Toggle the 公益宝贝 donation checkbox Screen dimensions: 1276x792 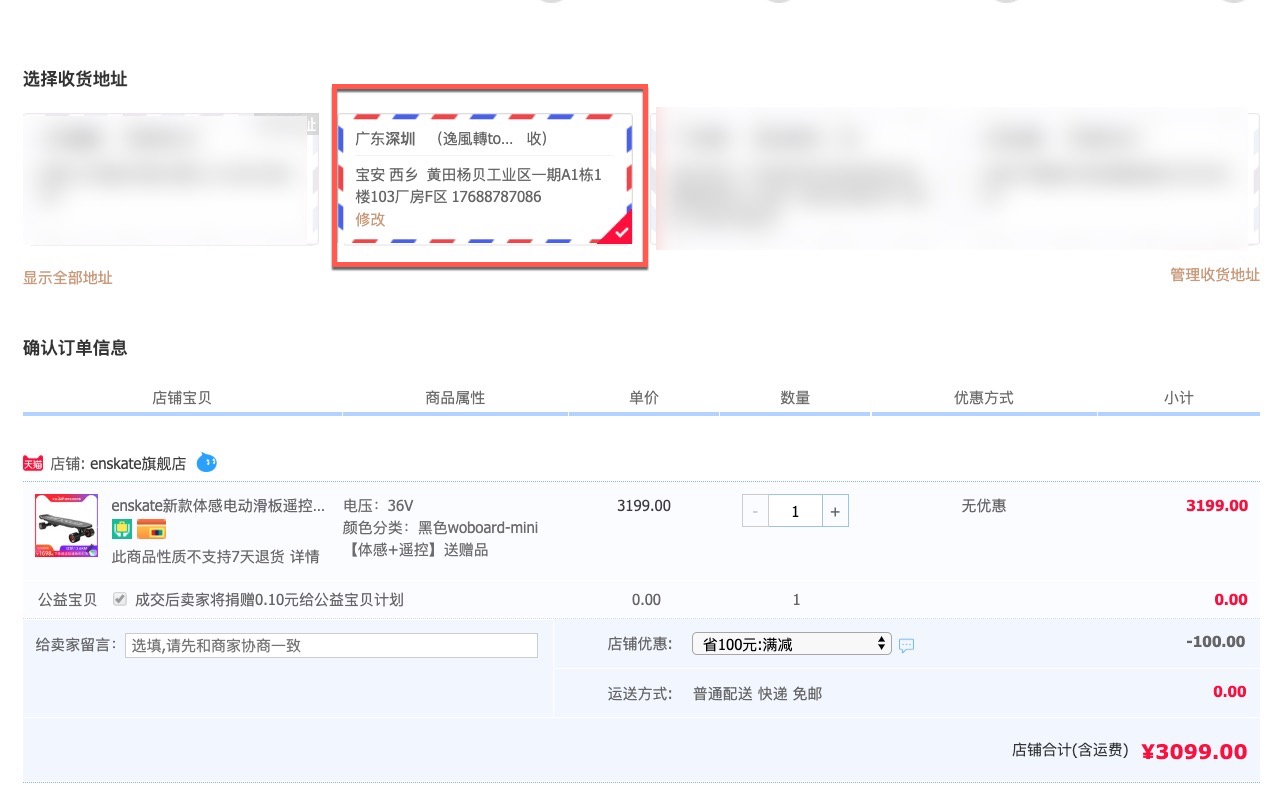click(120, 599)
